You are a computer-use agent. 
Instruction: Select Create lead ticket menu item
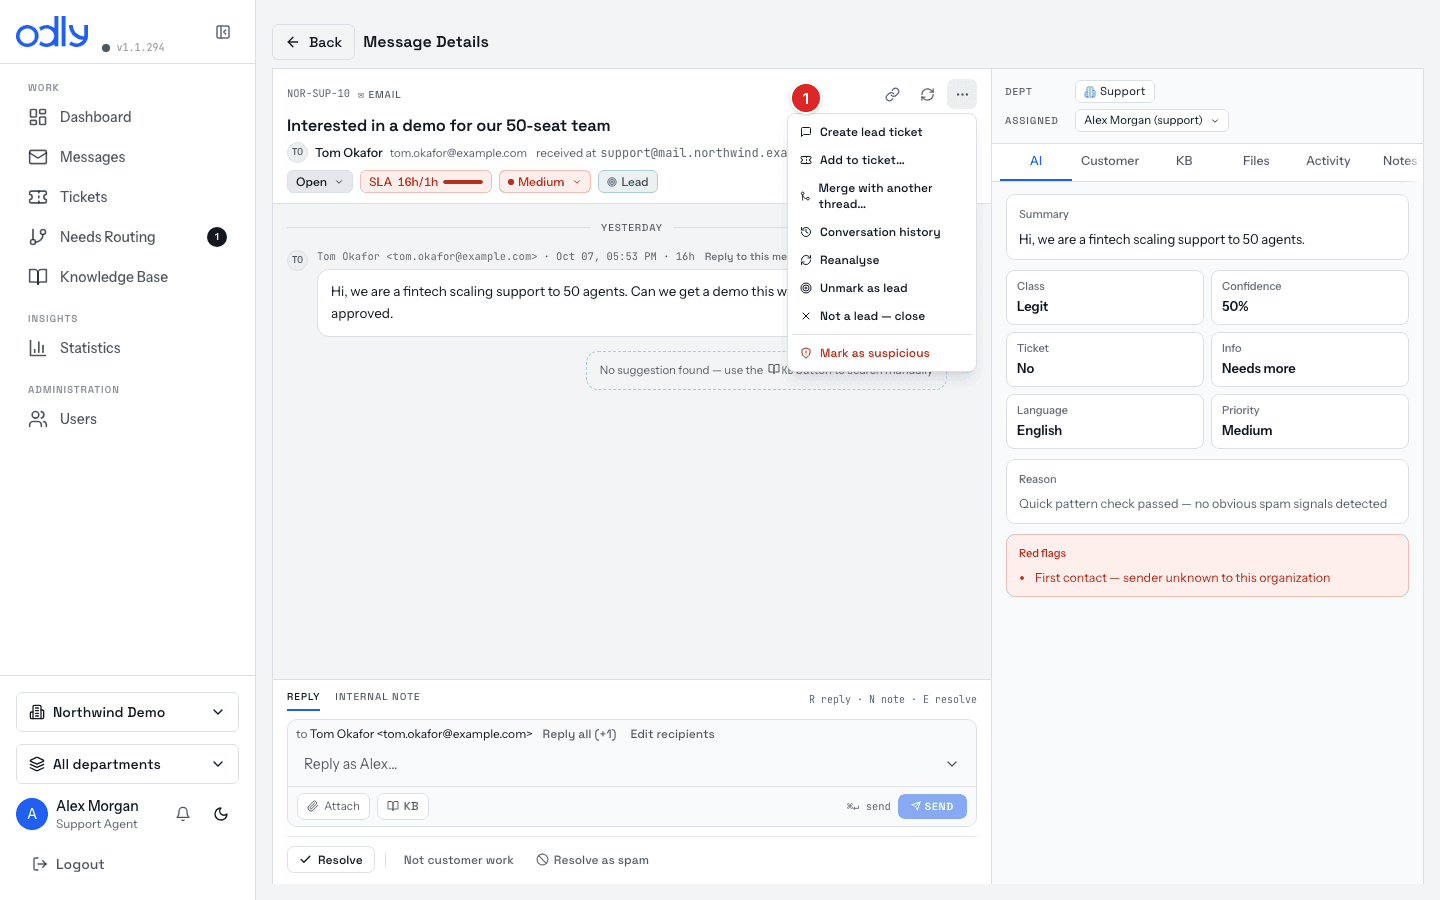pos(882,132)
